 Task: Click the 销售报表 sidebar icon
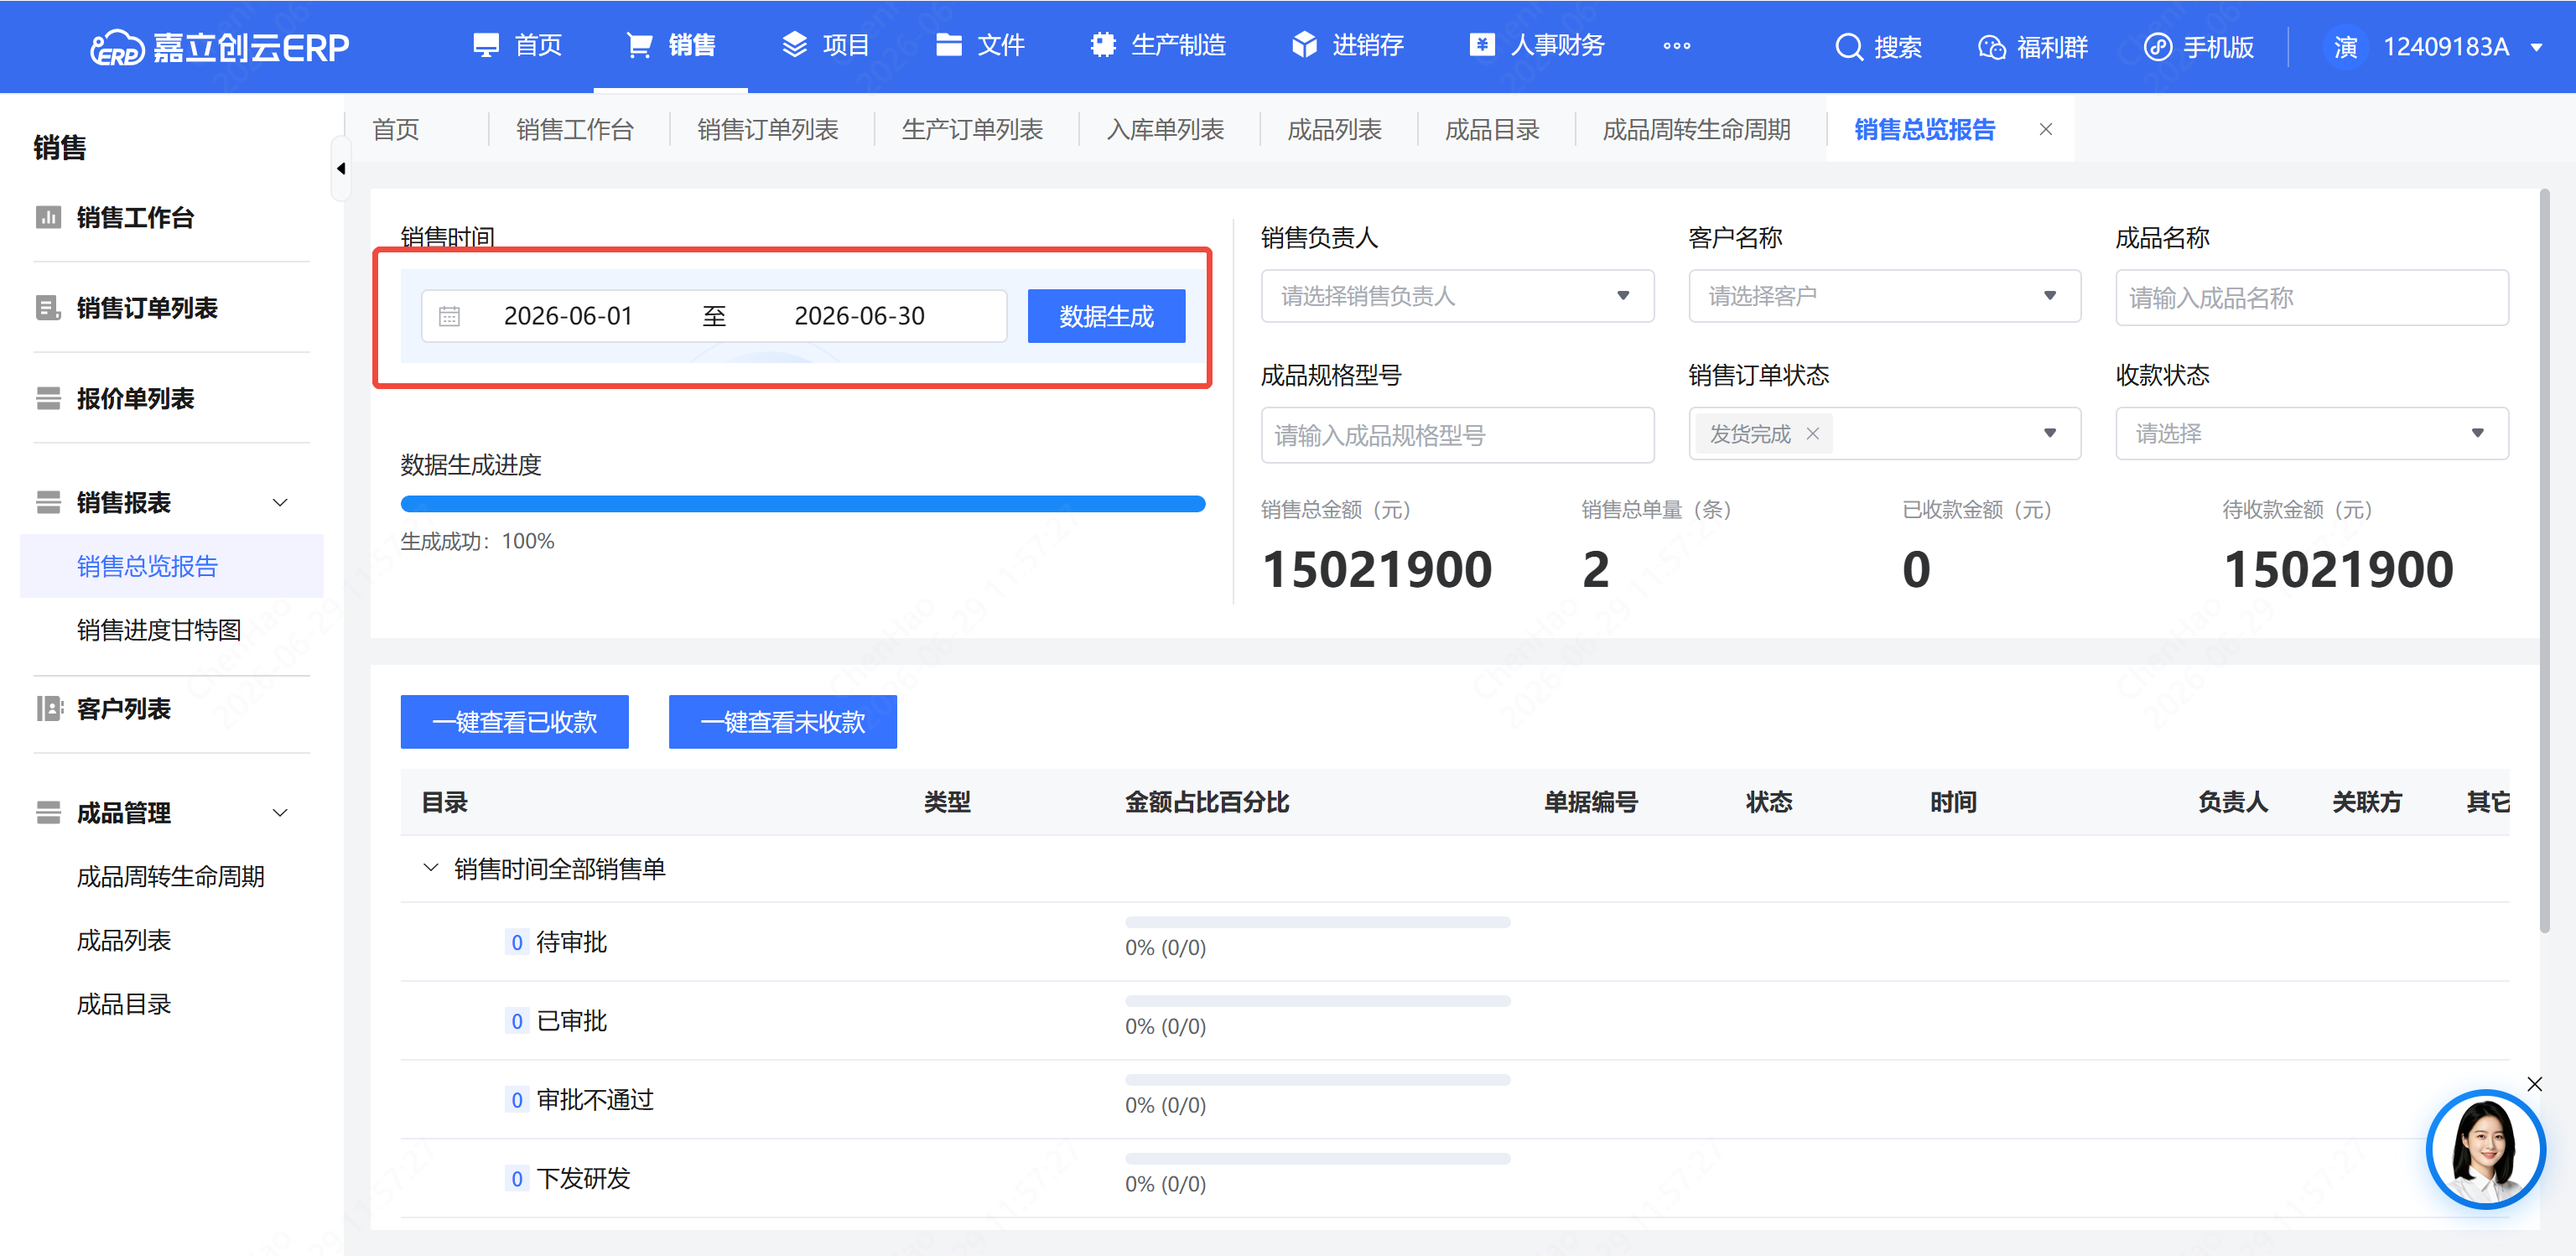(x=48, y=502)
